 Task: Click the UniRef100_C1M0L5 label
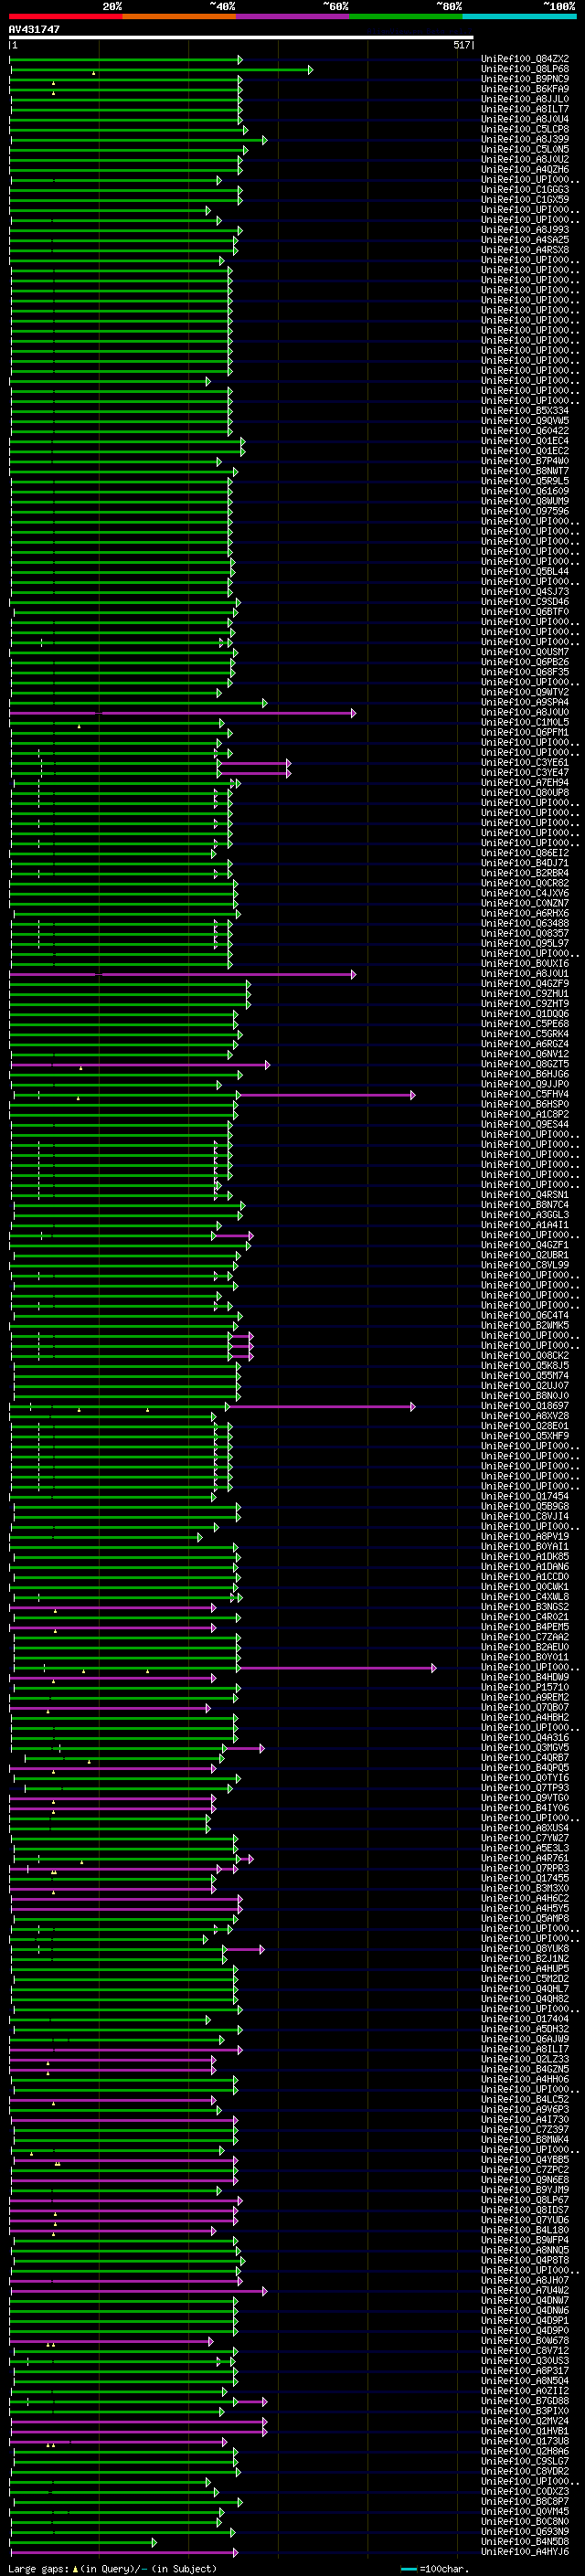(x=525, y=723)
